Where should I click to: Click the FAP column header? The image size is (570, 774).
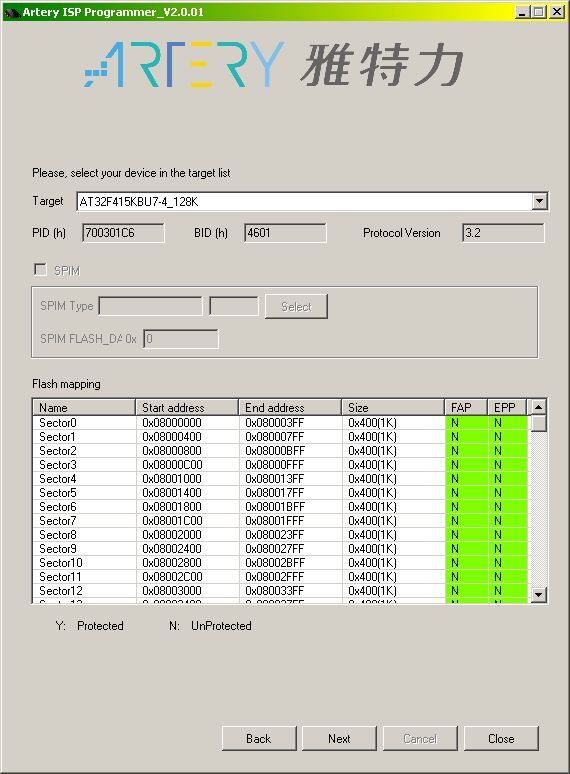[x=466, y=407]
